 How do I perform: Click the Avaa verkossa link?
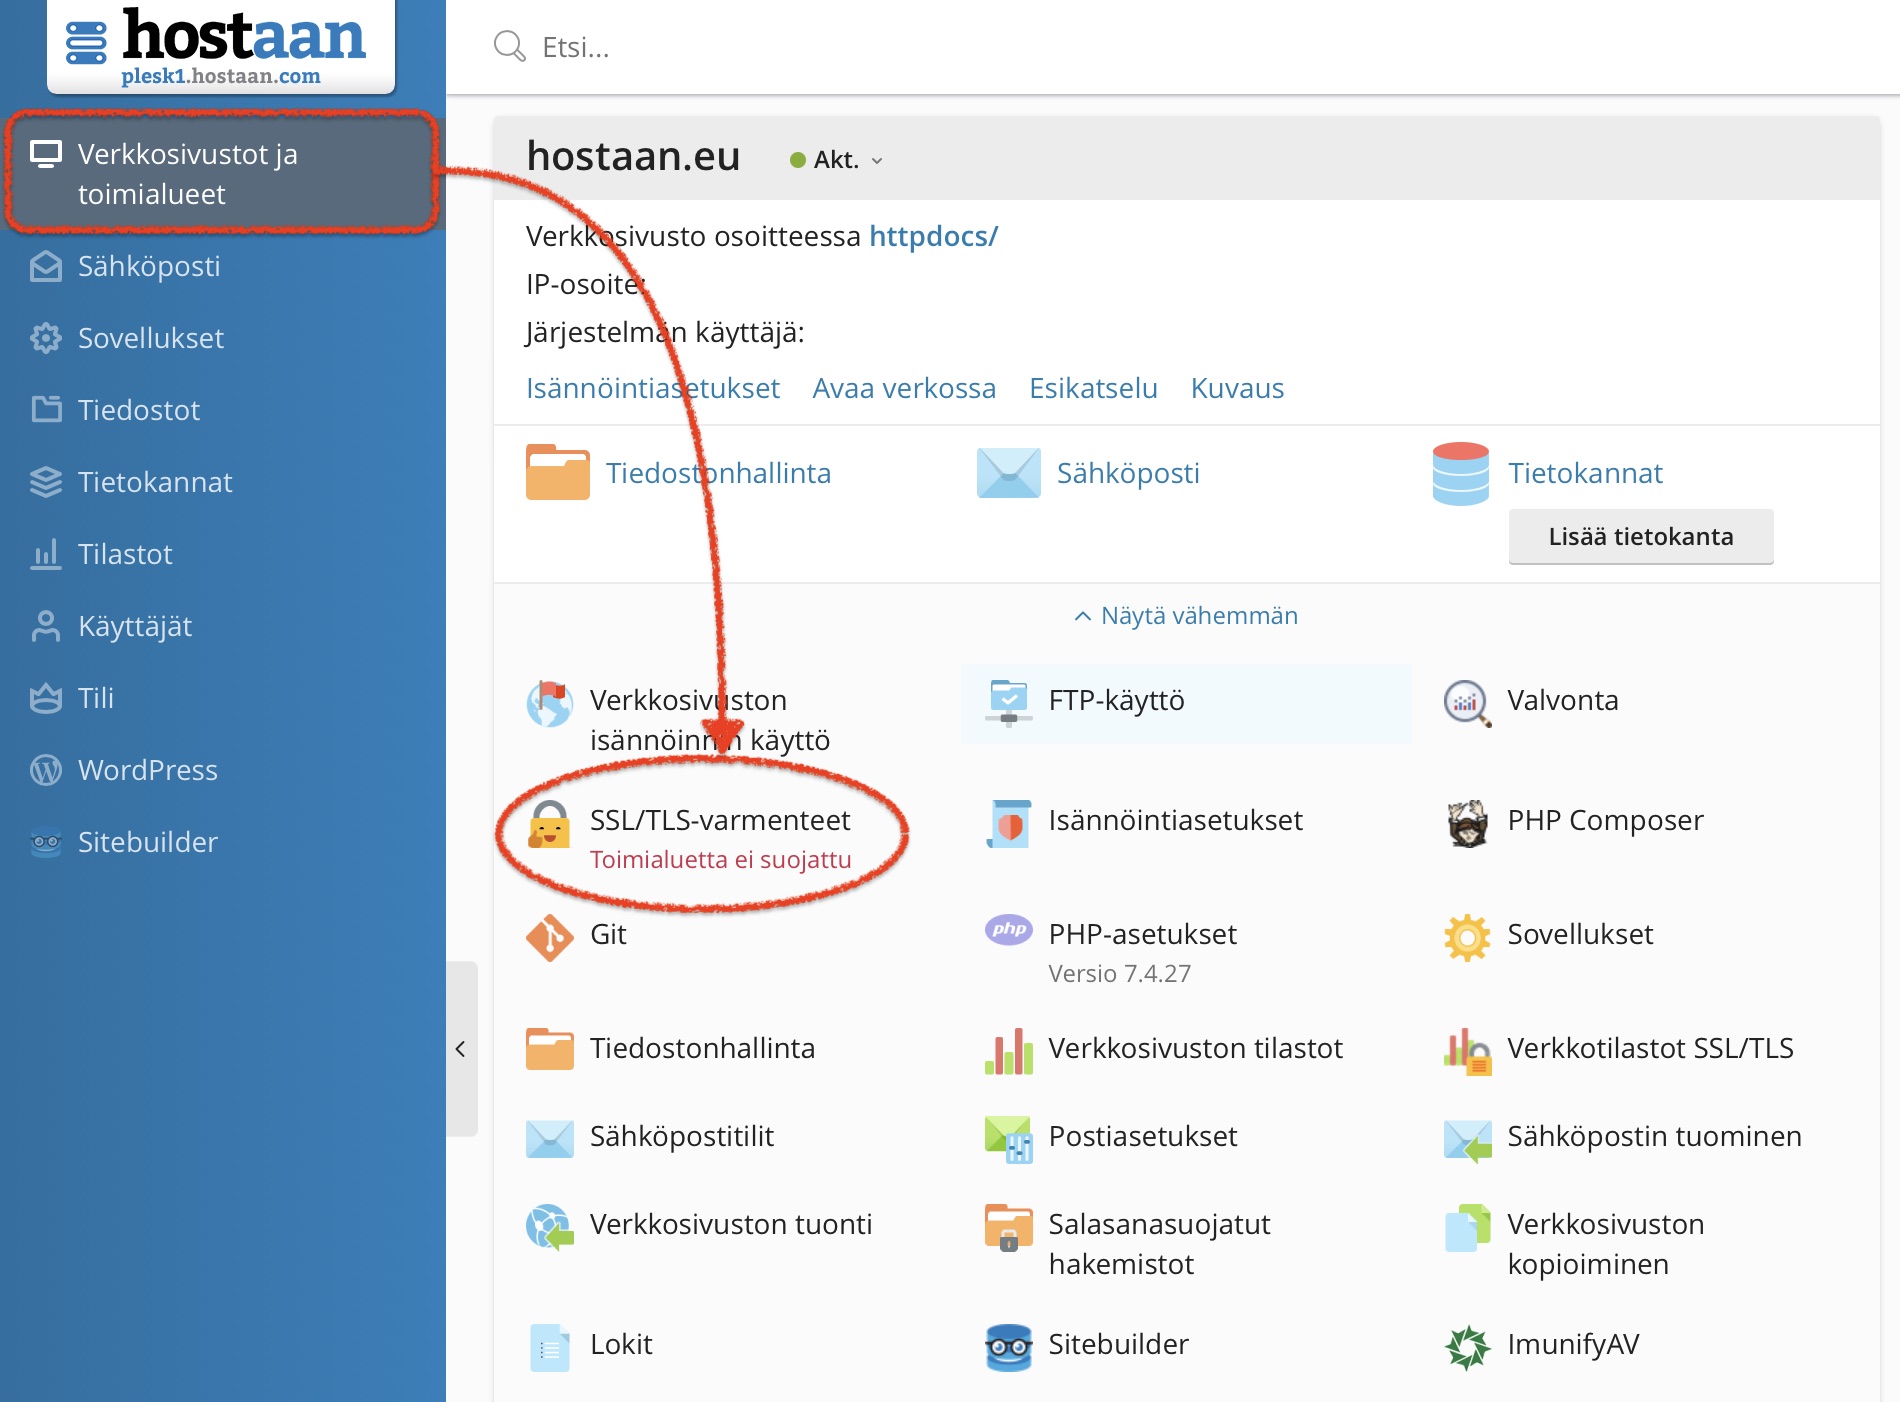click(904, 388)
